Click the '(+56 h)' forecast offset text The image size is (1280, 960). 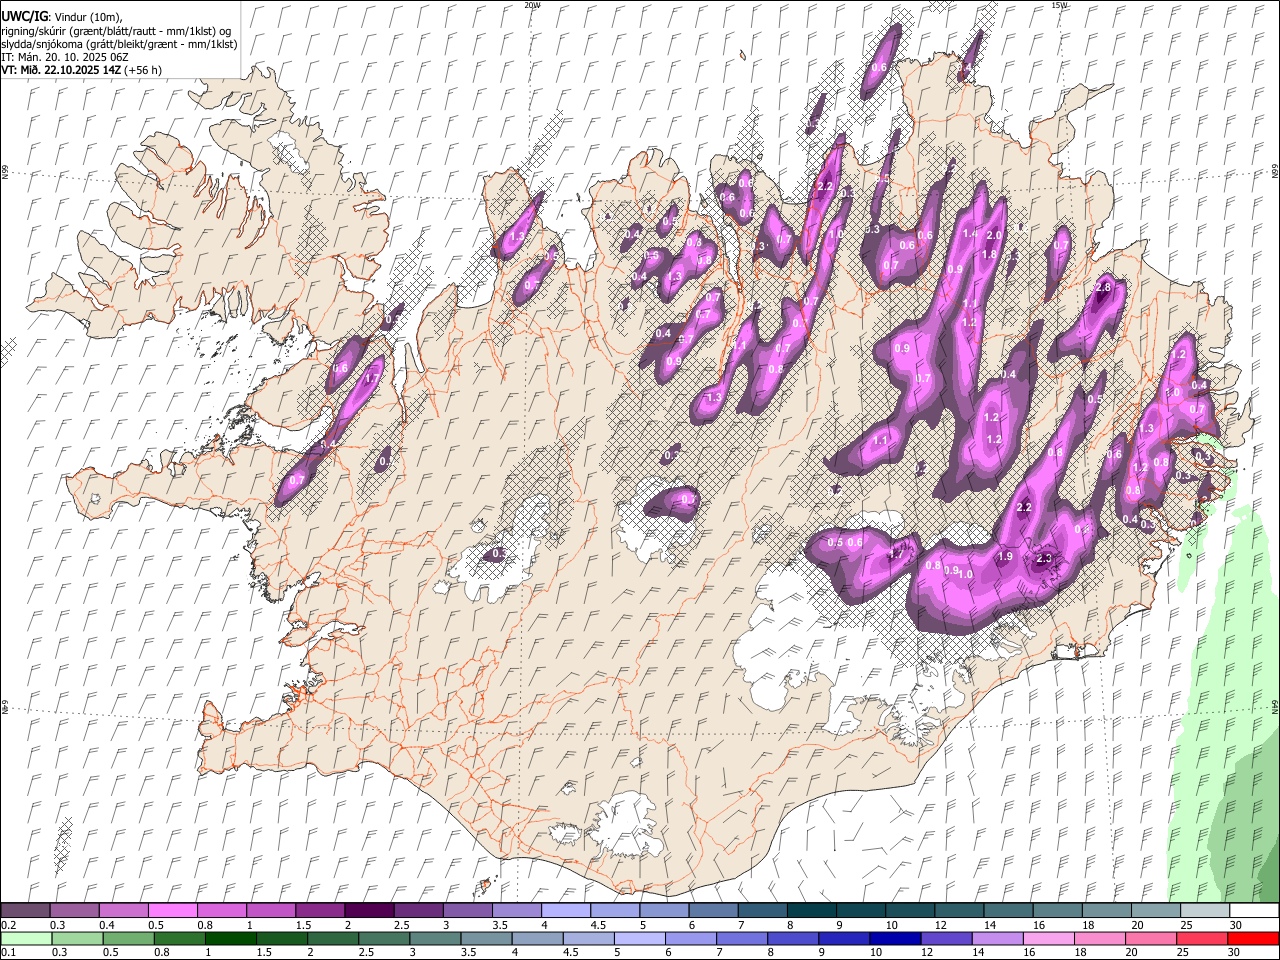click(143, 70)
